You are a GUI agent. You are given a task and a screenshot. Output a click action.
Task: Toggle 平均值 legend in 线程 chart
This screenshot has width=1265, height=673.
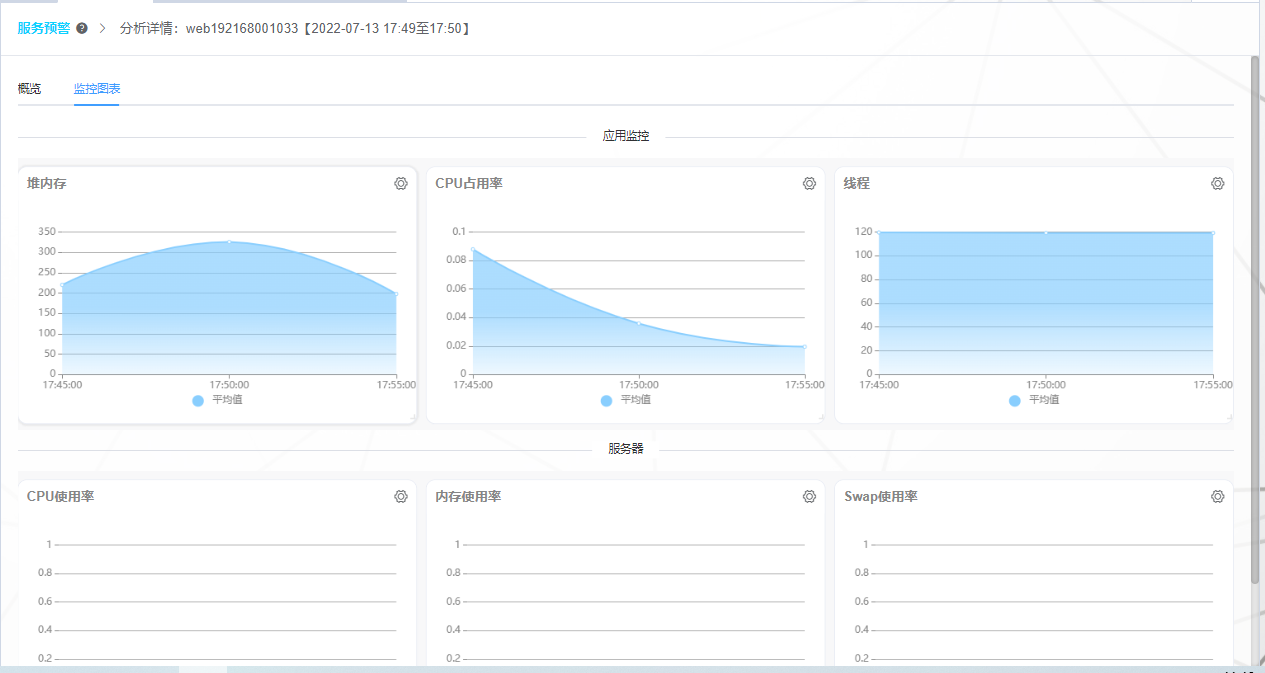[1034, 400]
